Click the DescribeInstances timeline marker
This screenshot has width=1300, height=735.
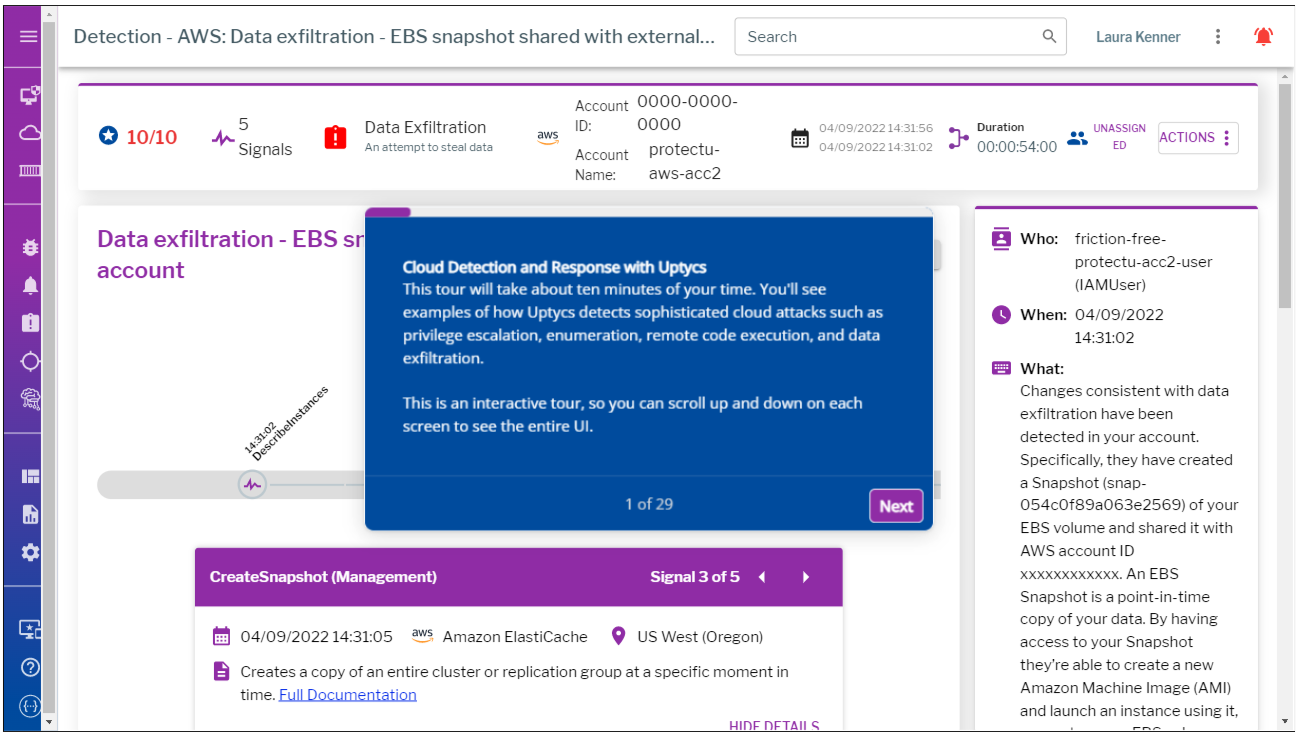point(252,485)
